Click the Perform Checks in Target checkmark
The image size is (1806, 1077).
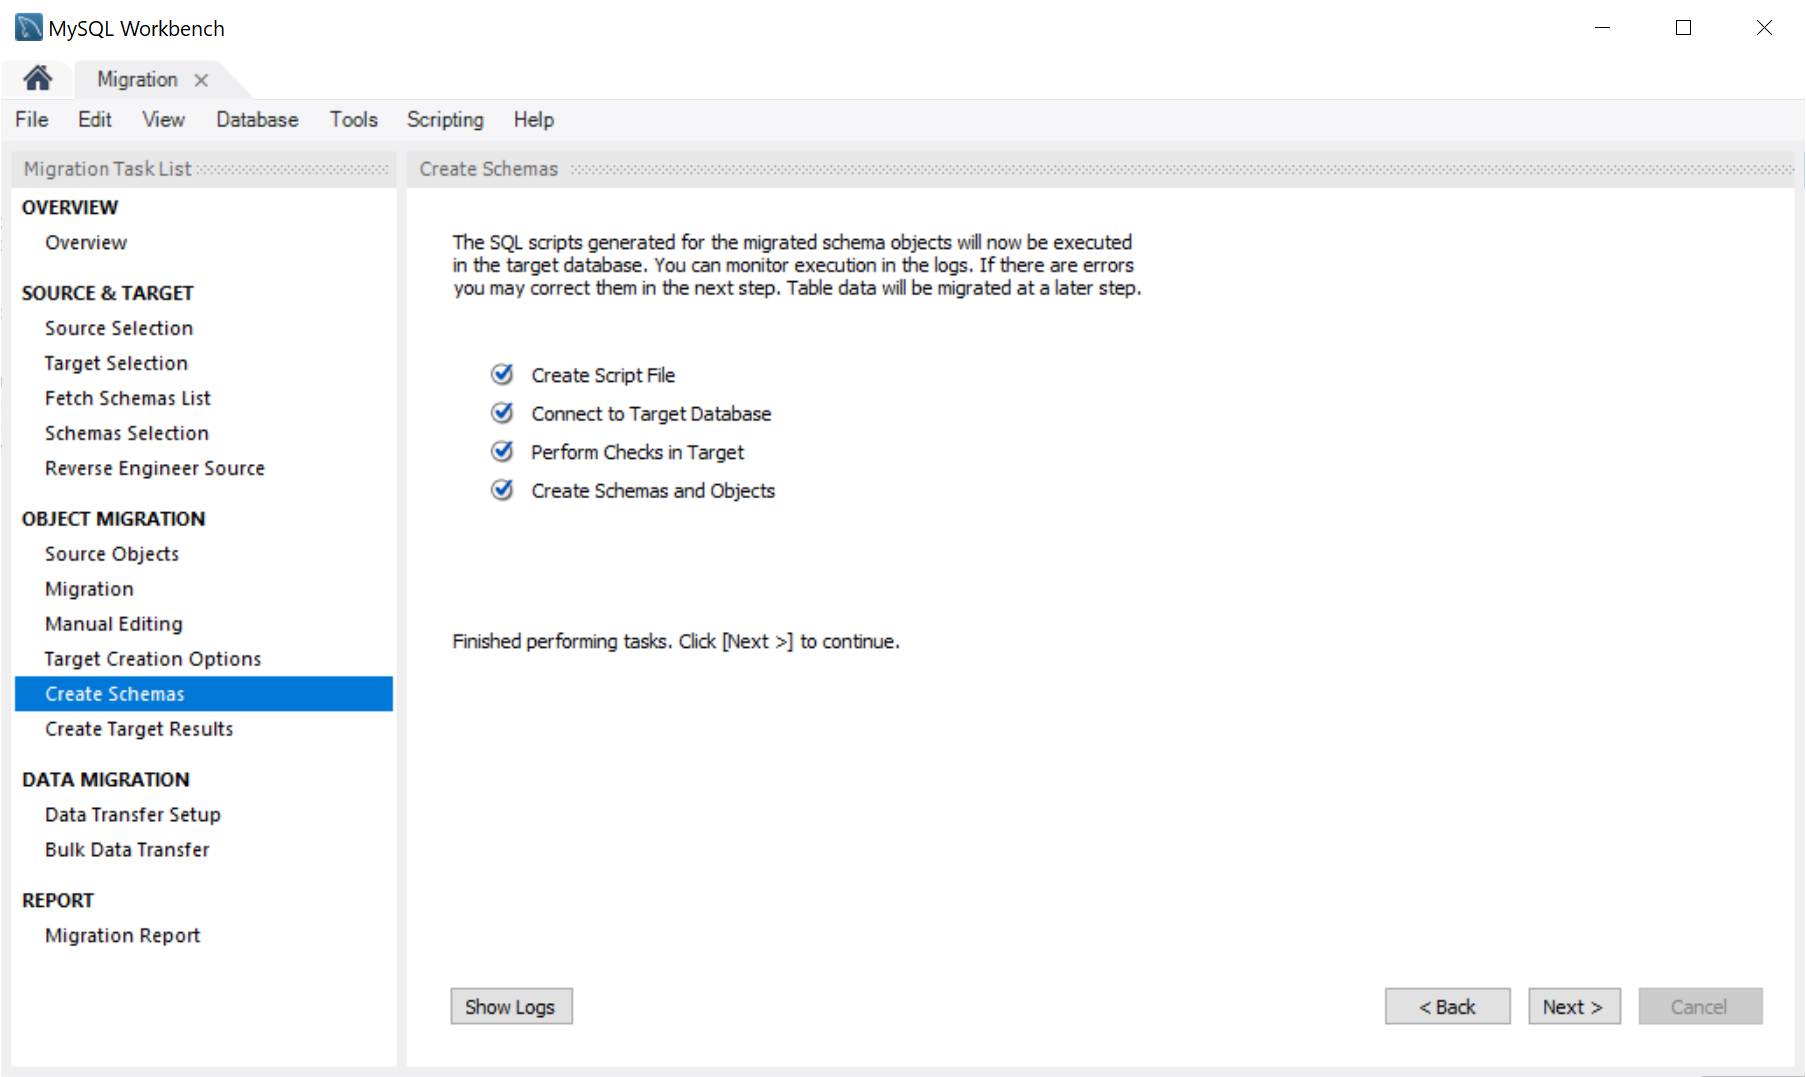click(502, 452)
